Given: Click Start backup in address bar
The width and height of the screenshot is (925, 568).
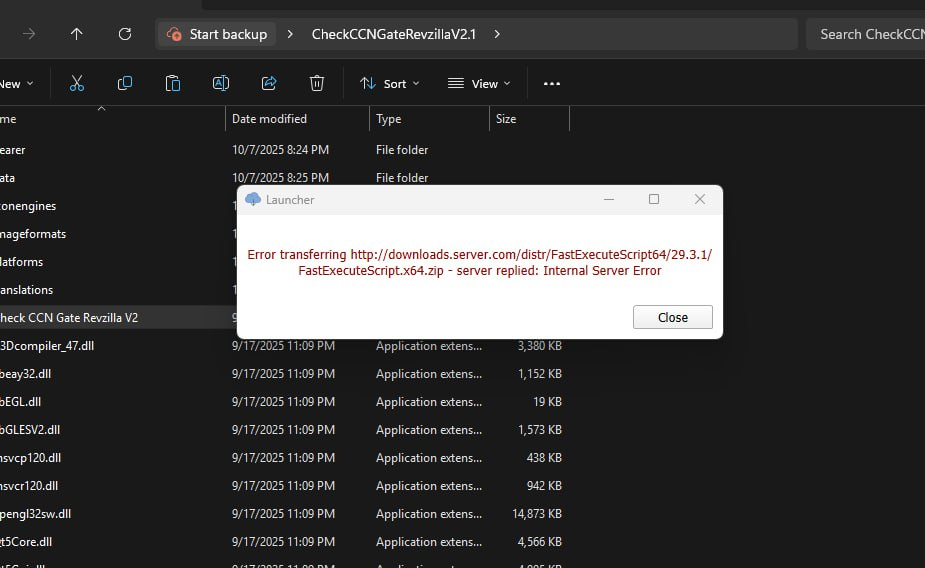Looking at the screenshot, I should point(218,34).
